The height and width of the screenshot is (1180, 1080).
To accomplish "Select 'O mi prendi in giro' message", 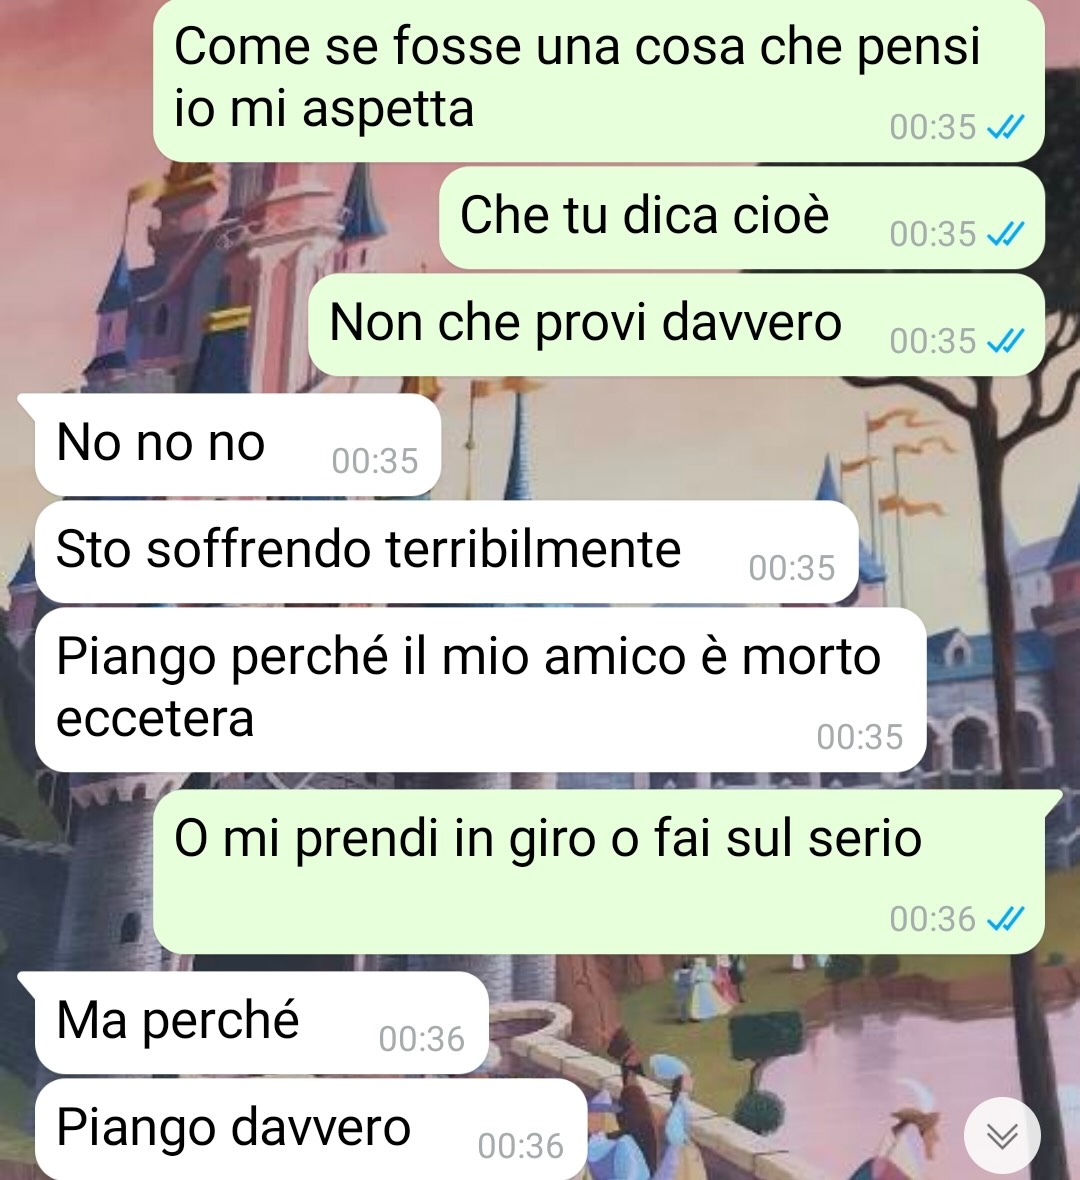I will pos(598,871).
